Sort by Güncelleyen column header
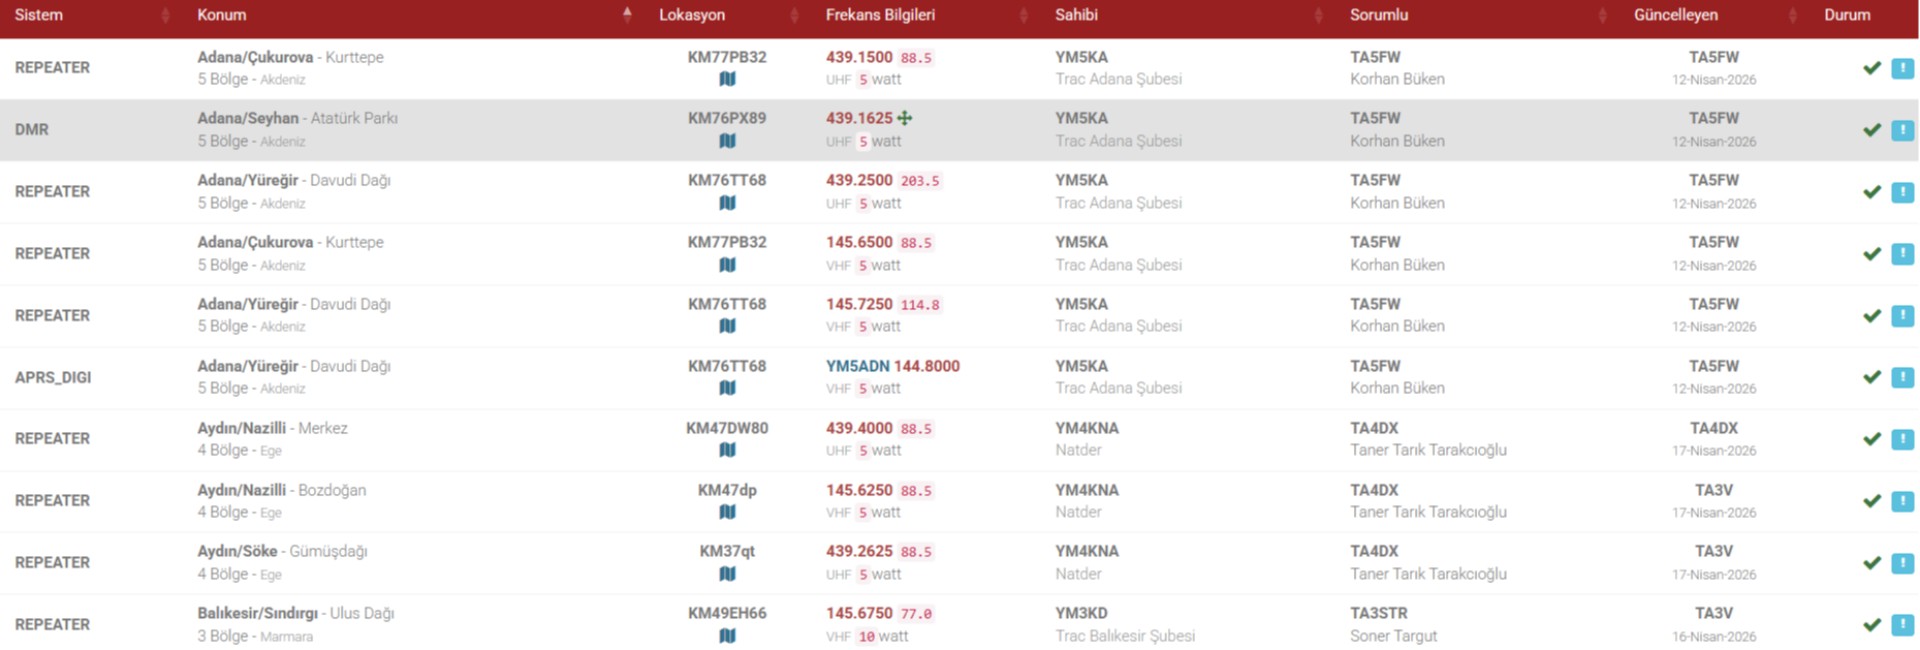The width and height of the screenshot is (1920, 650). (1675, 15)
